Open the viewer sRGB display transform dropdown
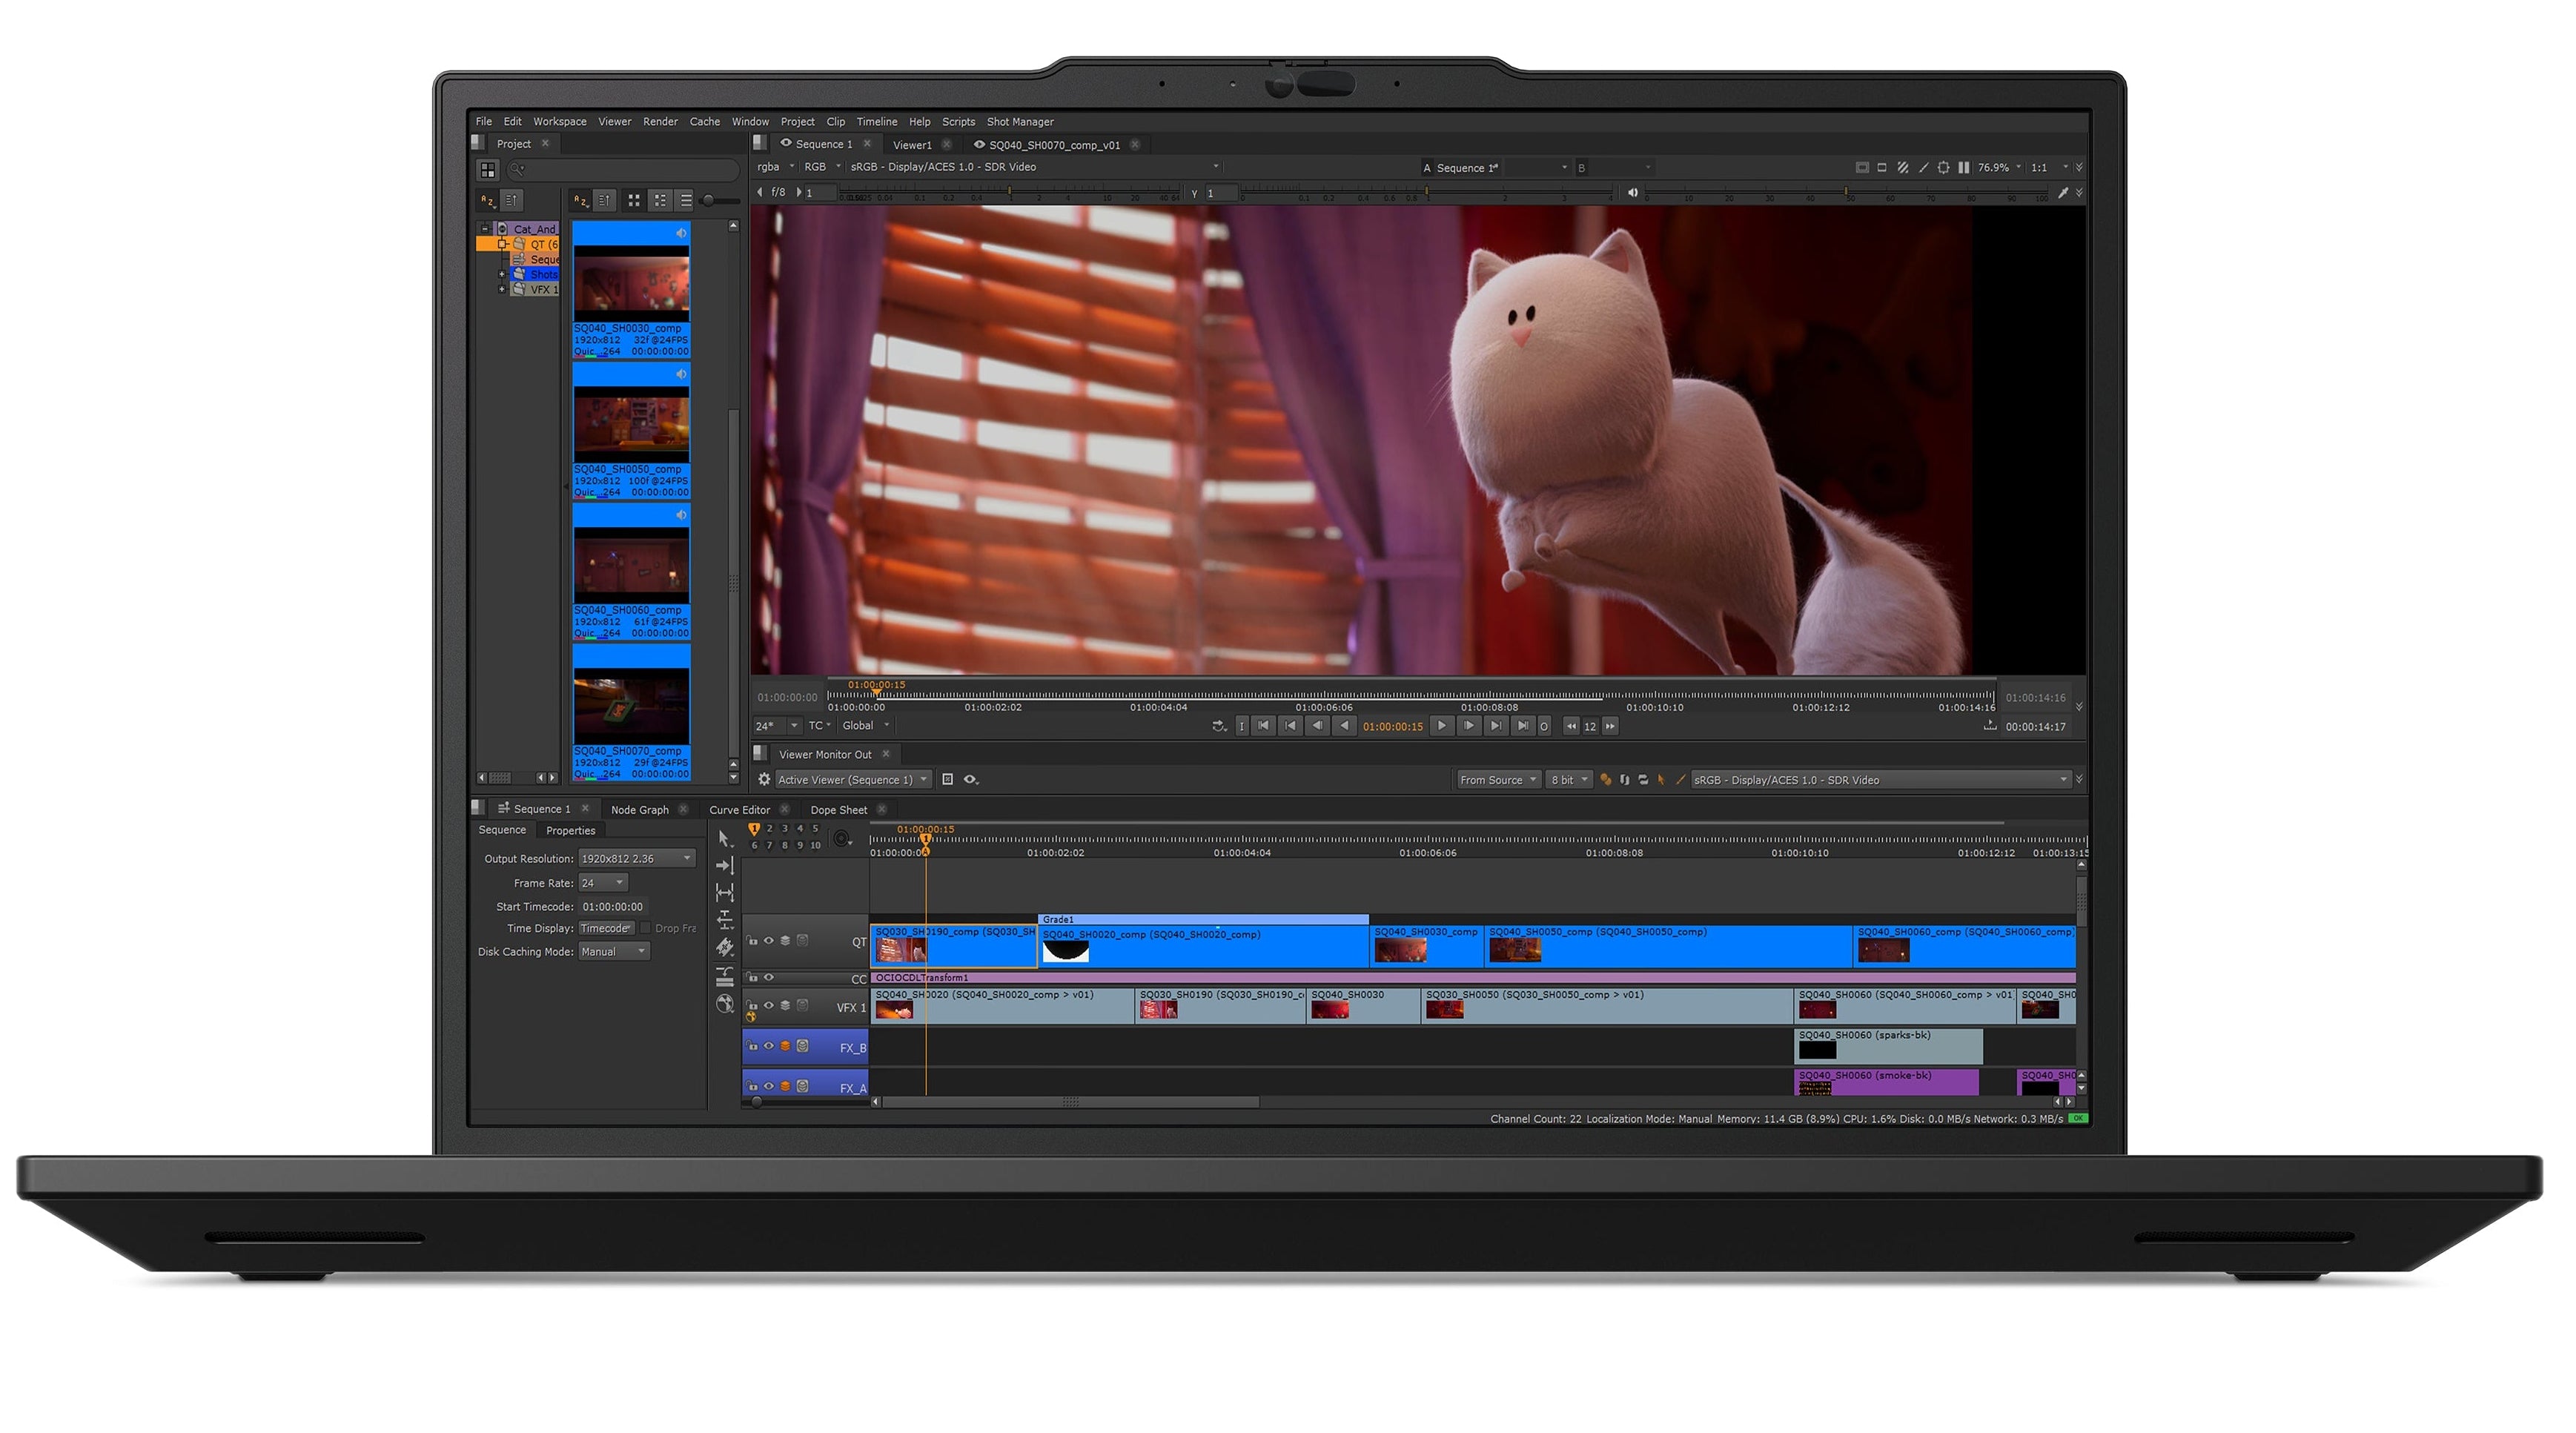Viewport: 2576px width, 1433px height. click(1034, 167)
